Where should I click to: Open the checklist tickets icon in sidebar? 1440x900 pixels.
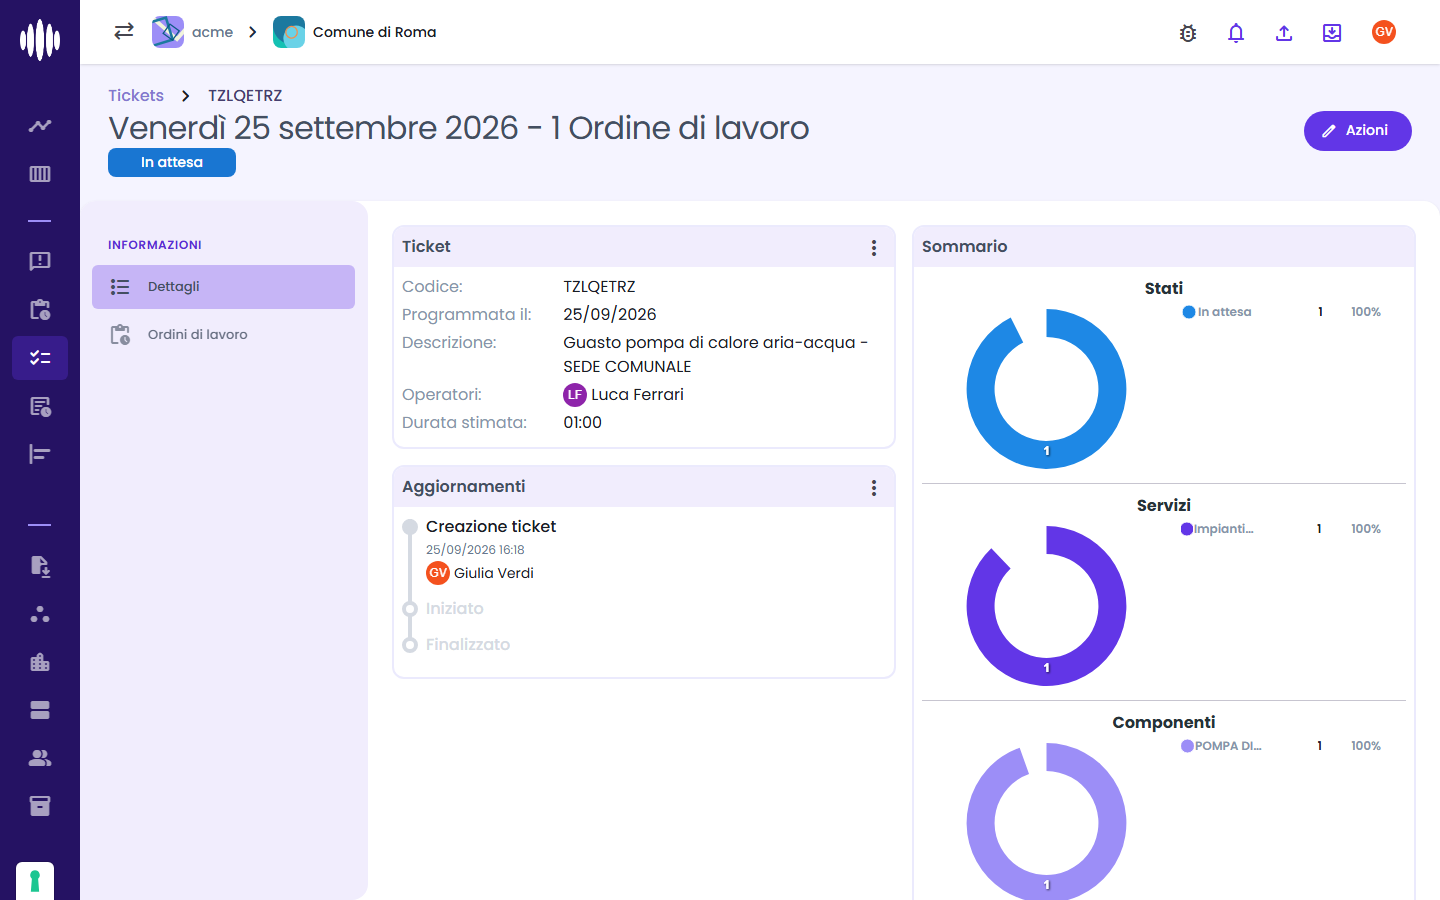click(40, 358)
